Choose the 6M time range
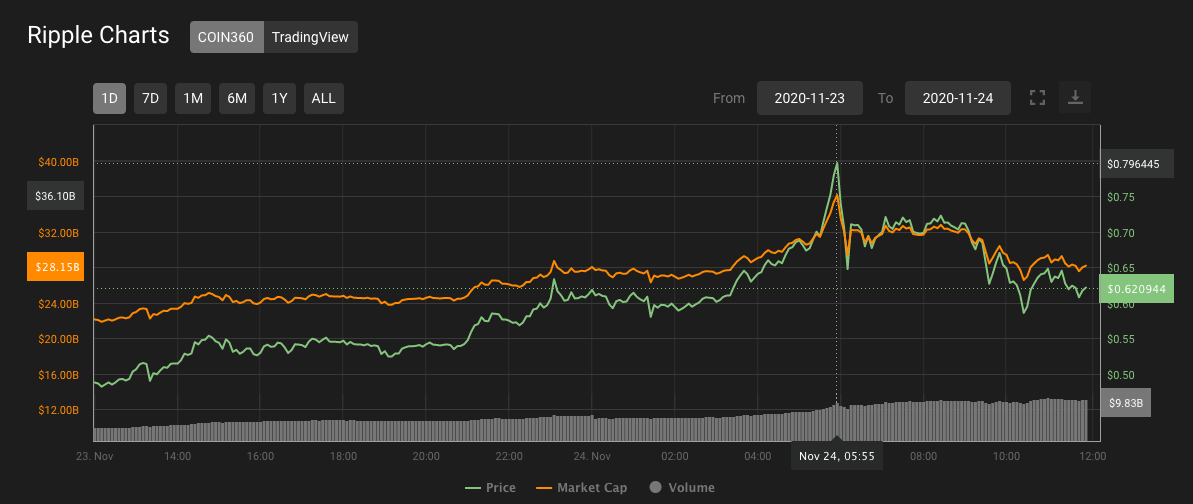 [x=237, y=98]
